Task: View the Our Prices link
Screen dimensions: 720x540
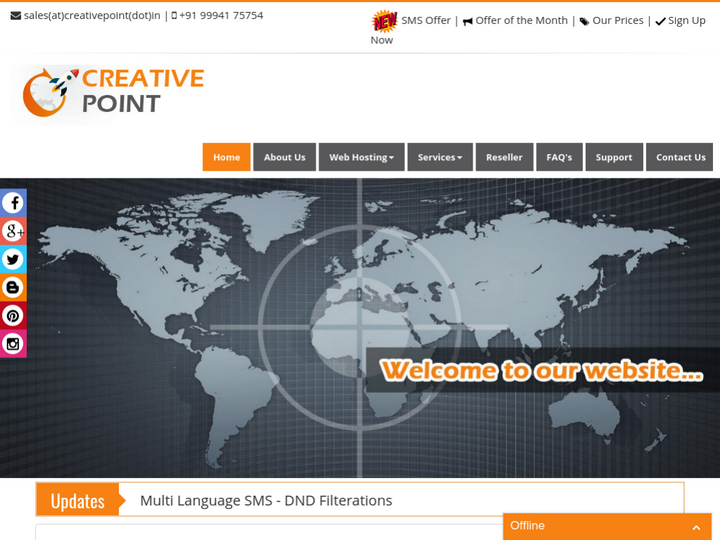Action: pyautogui.click(x=617, y=20)
